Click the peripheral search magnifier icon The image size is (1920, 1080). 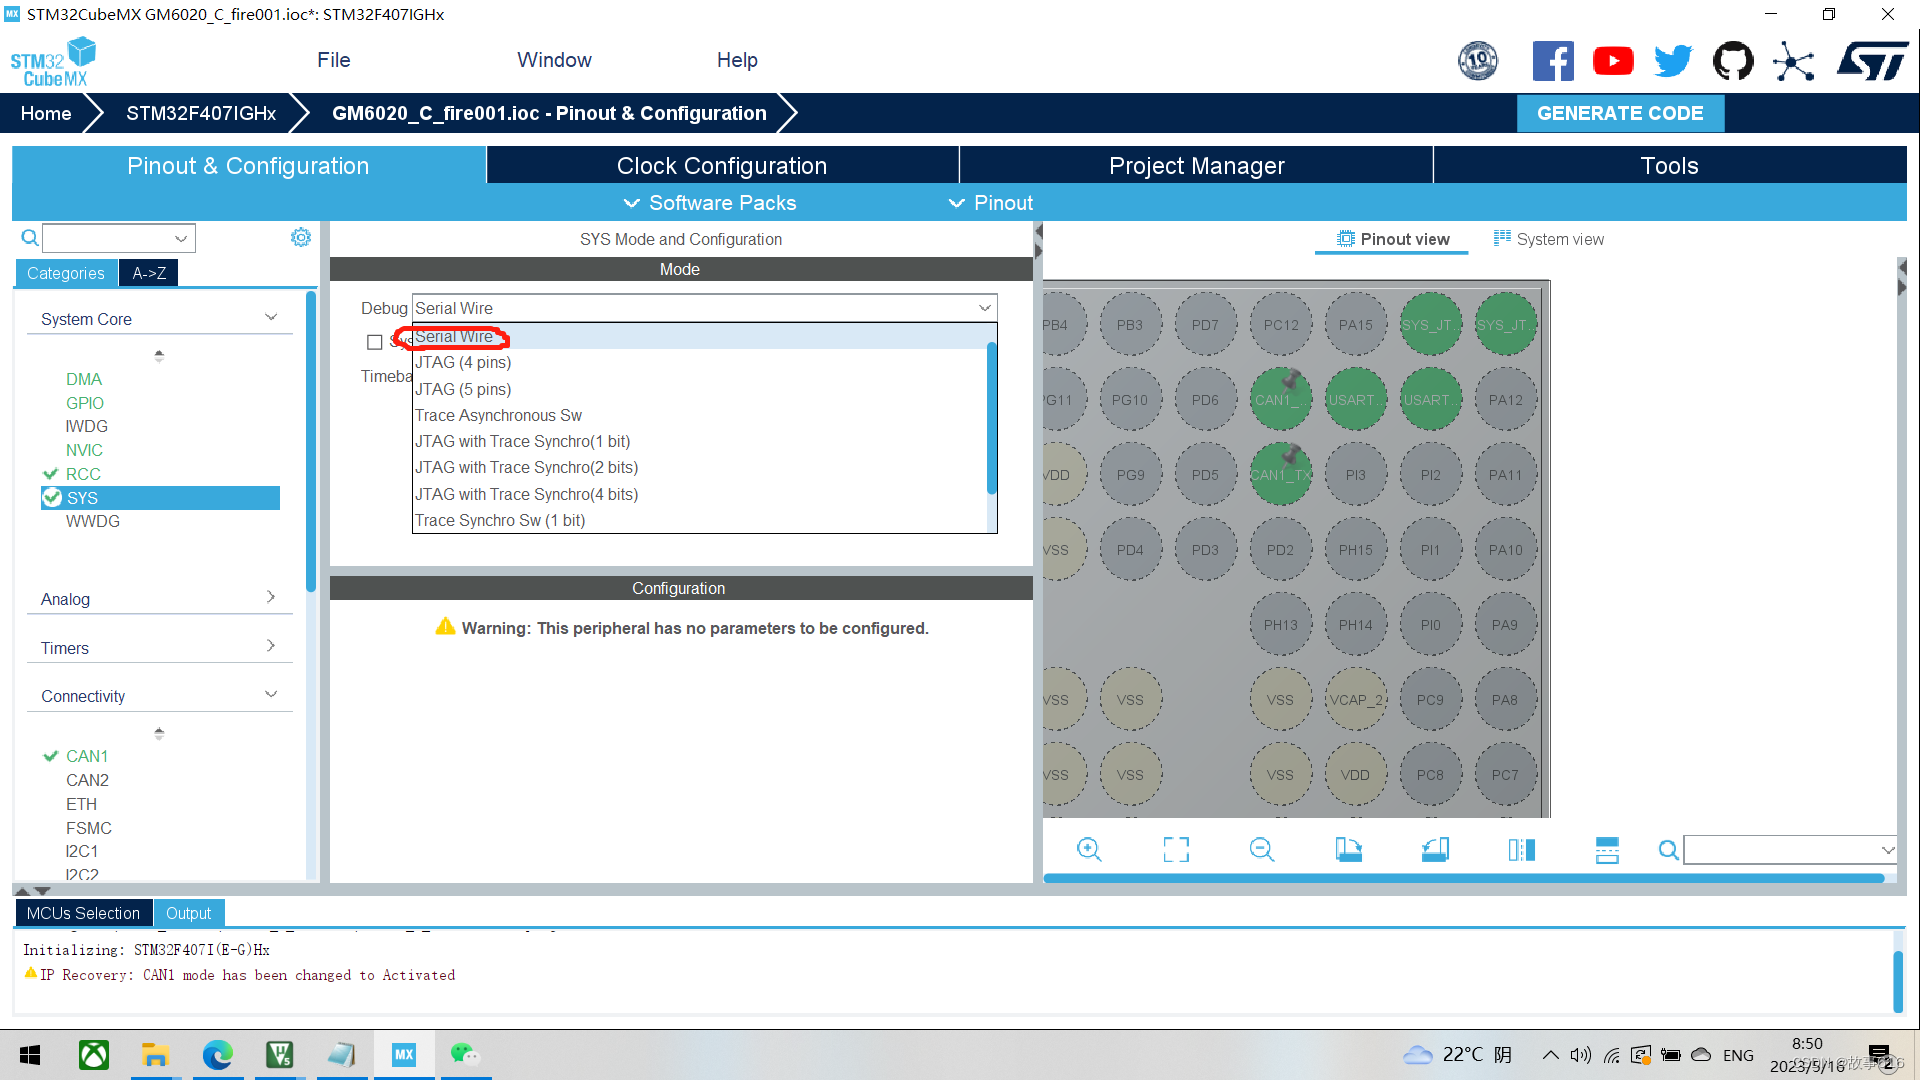pos(30,238)
